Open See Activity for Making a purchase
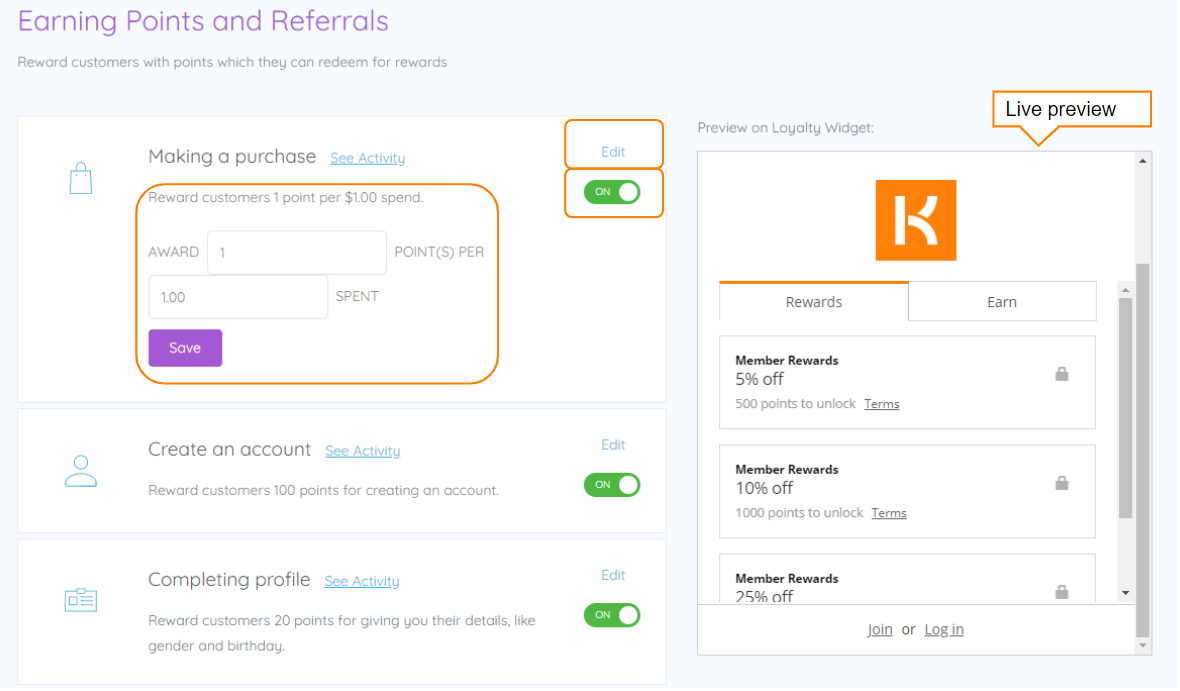Viewport: 1180px width, 691px height. coord(367,158)
